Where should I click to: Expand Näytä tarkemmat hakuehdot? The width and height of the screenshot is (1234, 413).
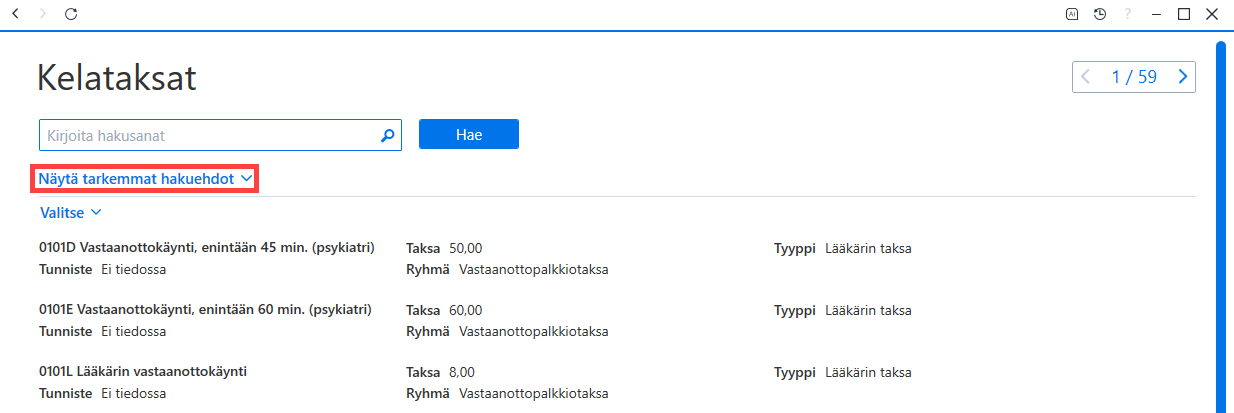pyautogui.click(x=145, y=179)
